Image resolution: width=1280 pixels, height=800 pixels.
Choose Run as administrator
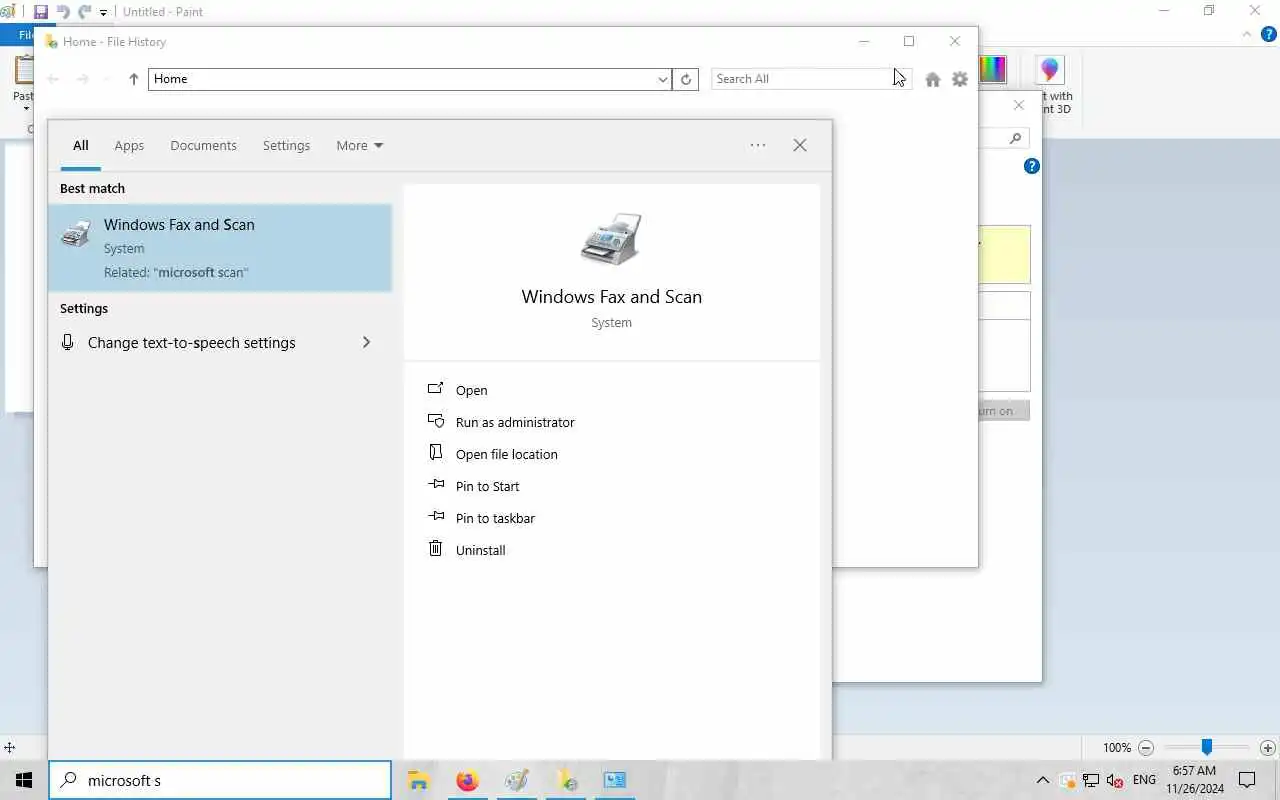point(515,422)
